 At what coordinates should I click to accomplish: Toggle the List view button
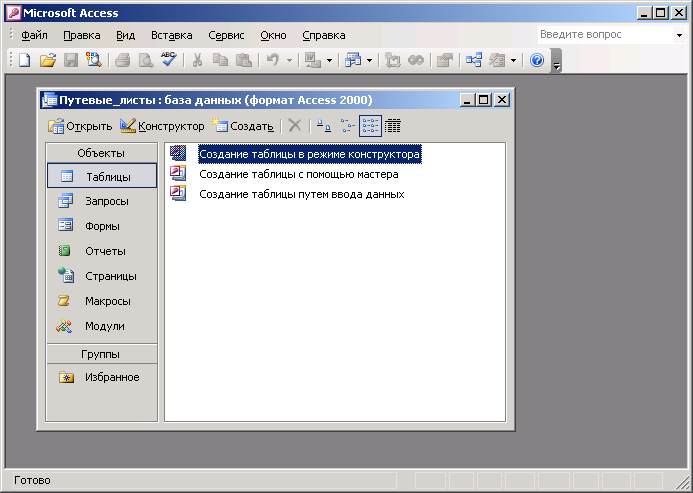click(370, 126)
